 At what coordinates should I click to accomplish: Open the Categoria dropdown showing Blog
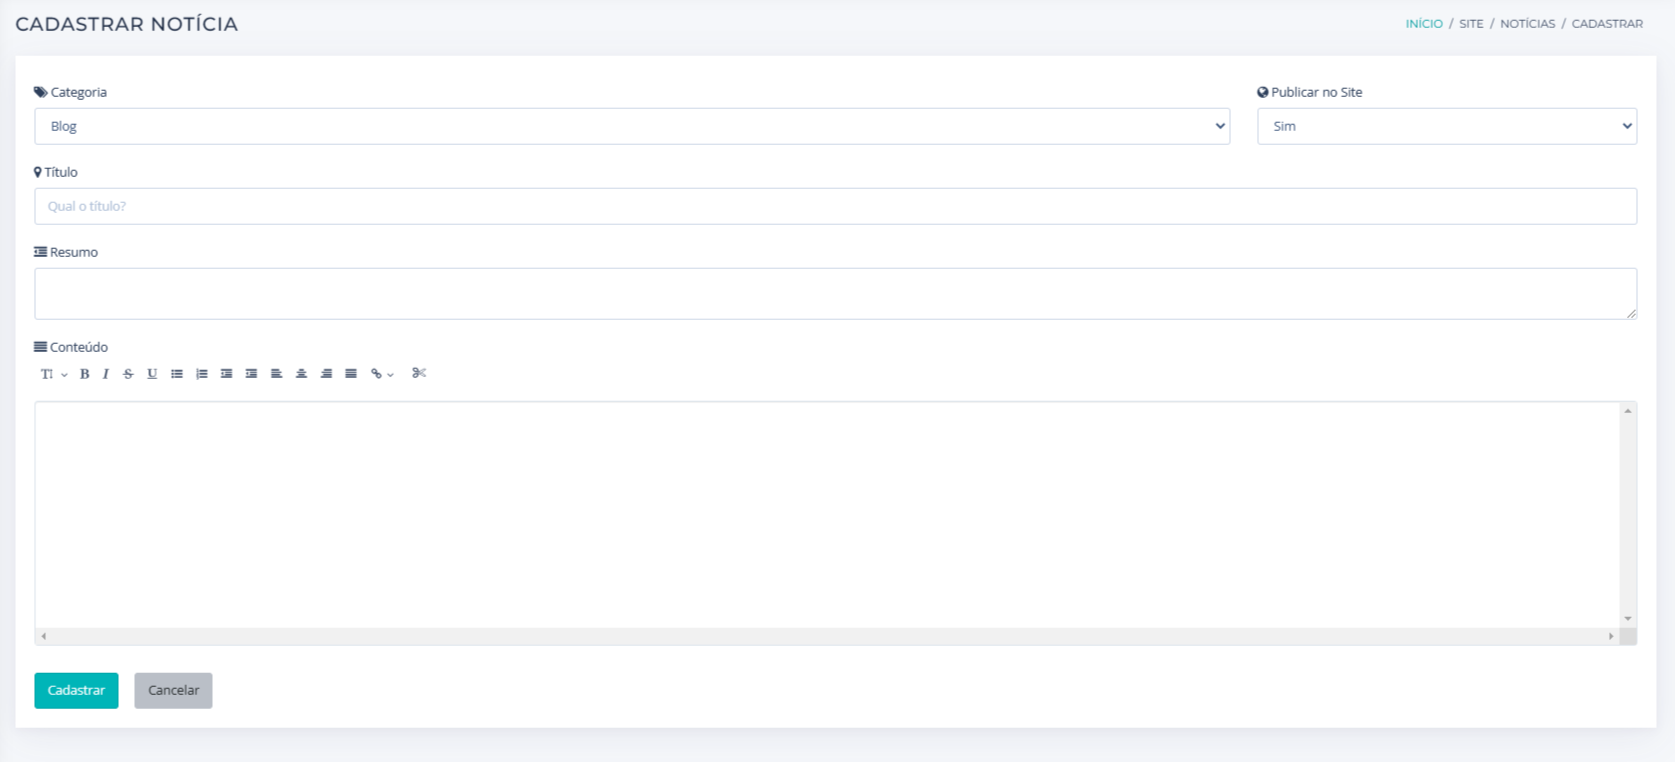pos(632,126)
